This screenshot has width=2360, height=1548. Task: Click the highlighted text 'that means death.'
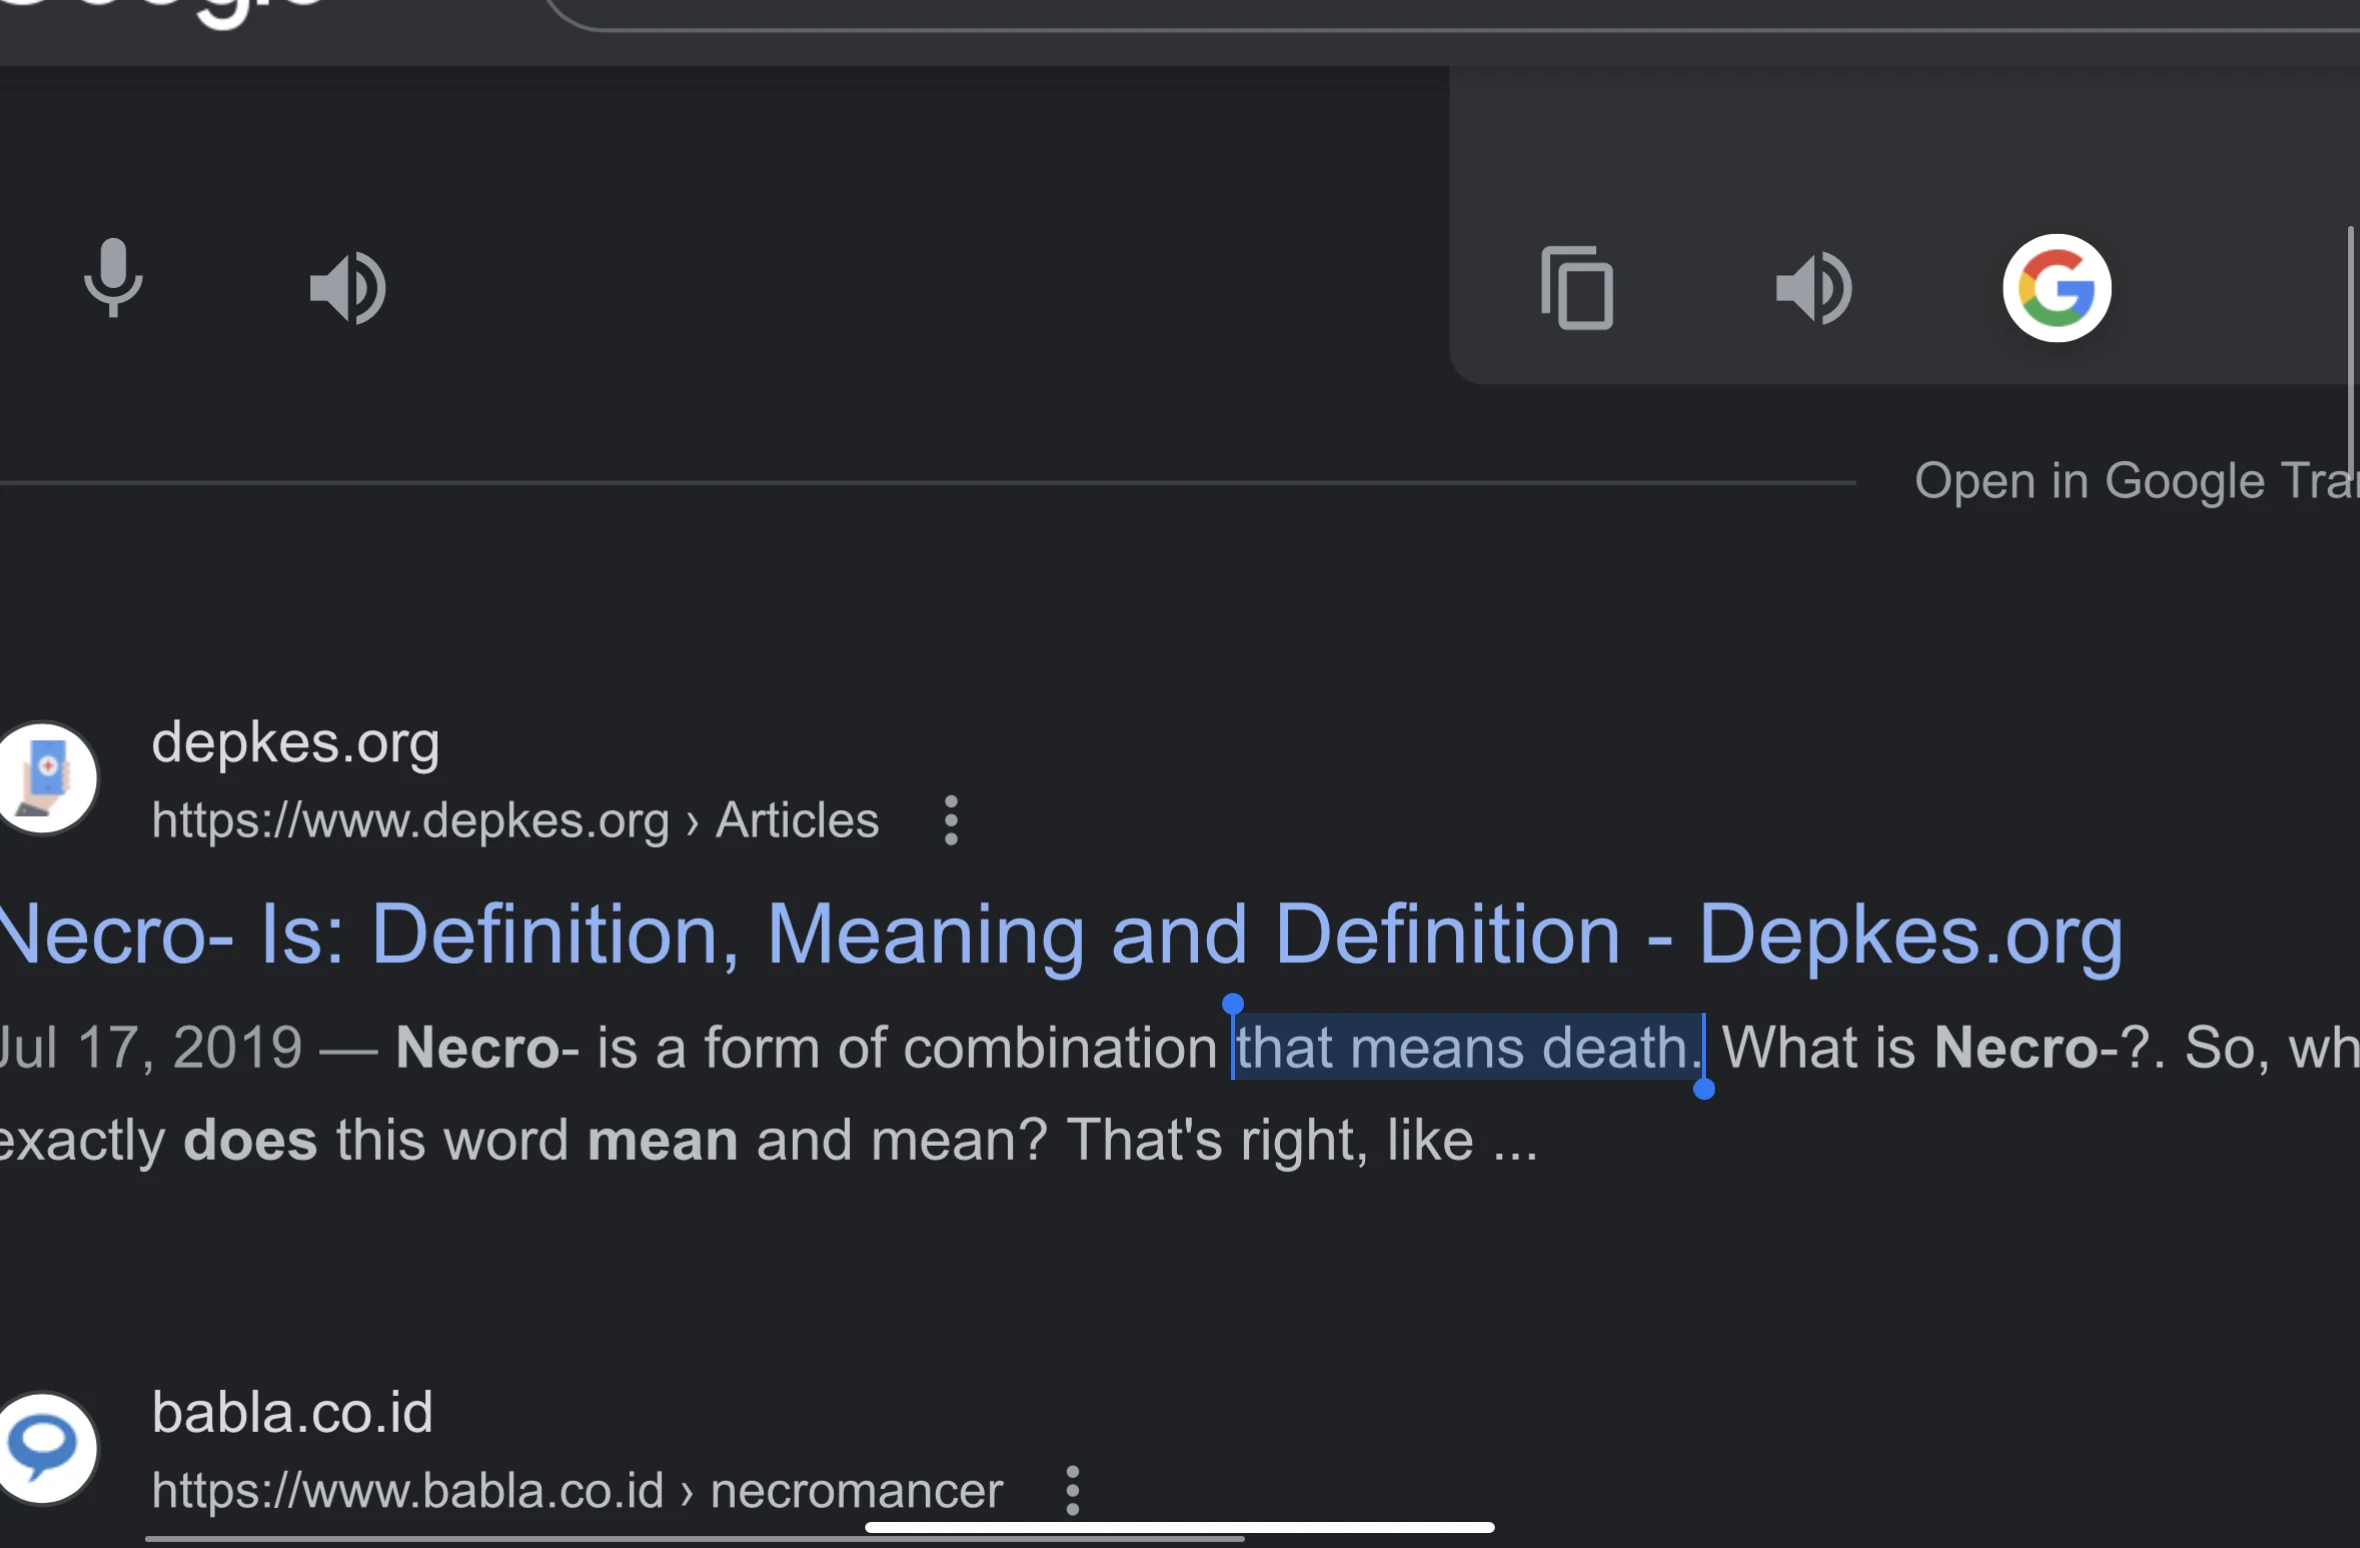coord(1467,1047)
